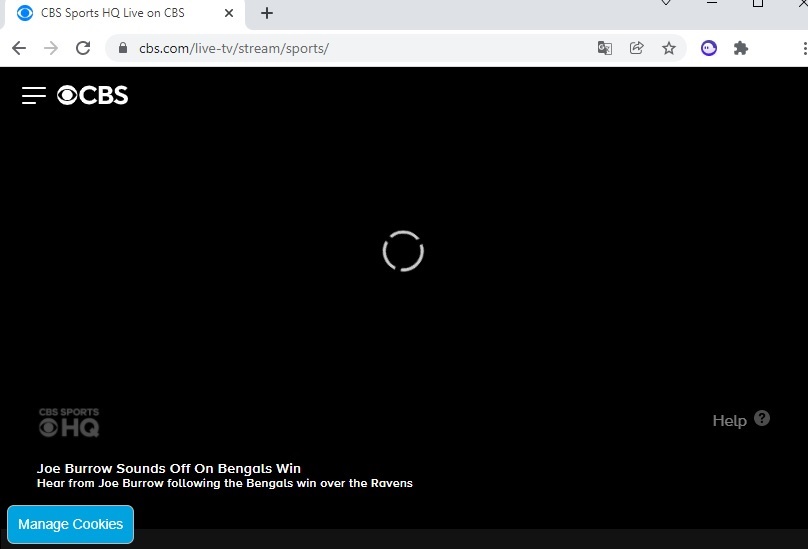
Task: Select the CBS Sports HQ Live tab
Action: click(123, 13)
